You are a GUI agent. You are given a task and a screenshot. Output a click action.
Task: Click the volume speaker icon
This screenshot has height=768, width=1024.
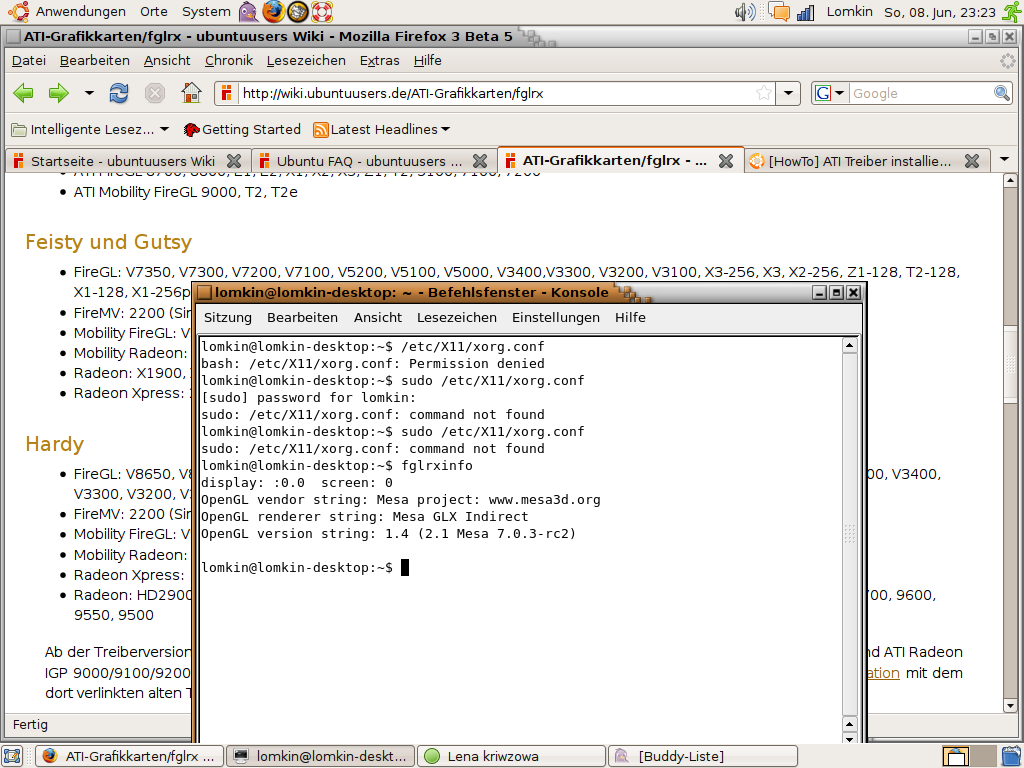[744, 12]
